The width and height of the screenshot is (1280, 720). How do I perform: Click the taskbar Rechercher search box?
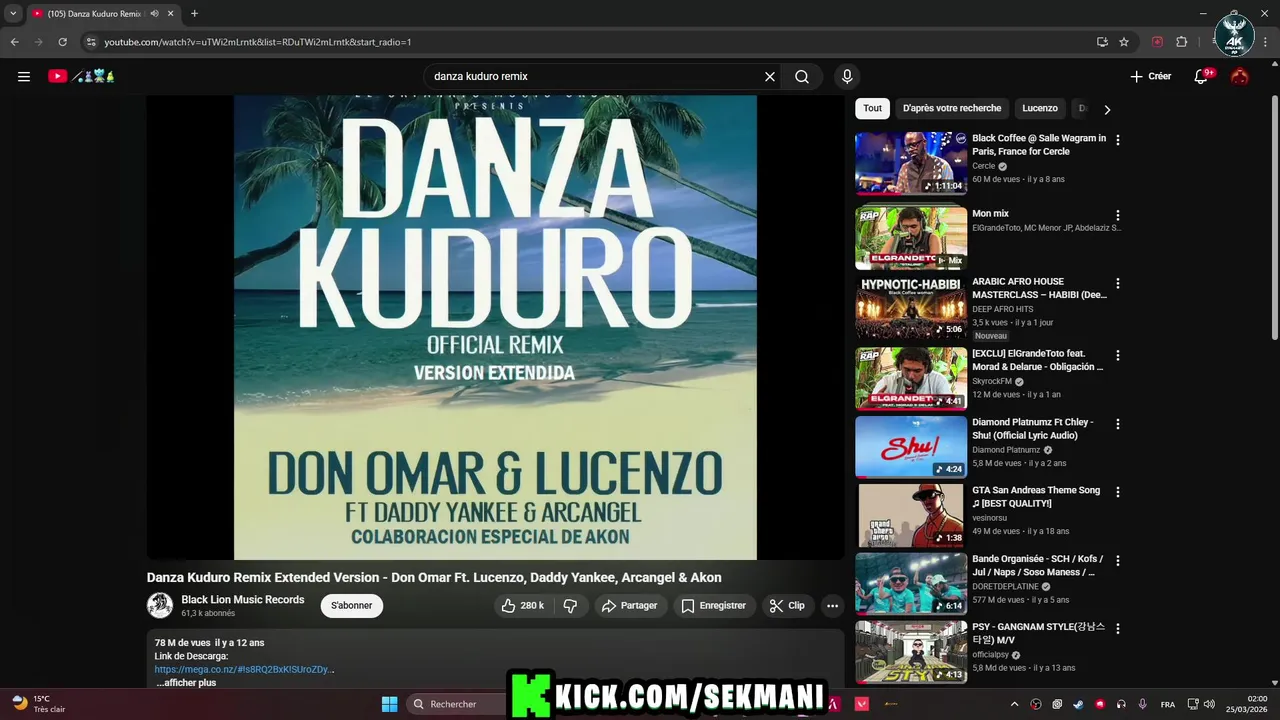457,704
